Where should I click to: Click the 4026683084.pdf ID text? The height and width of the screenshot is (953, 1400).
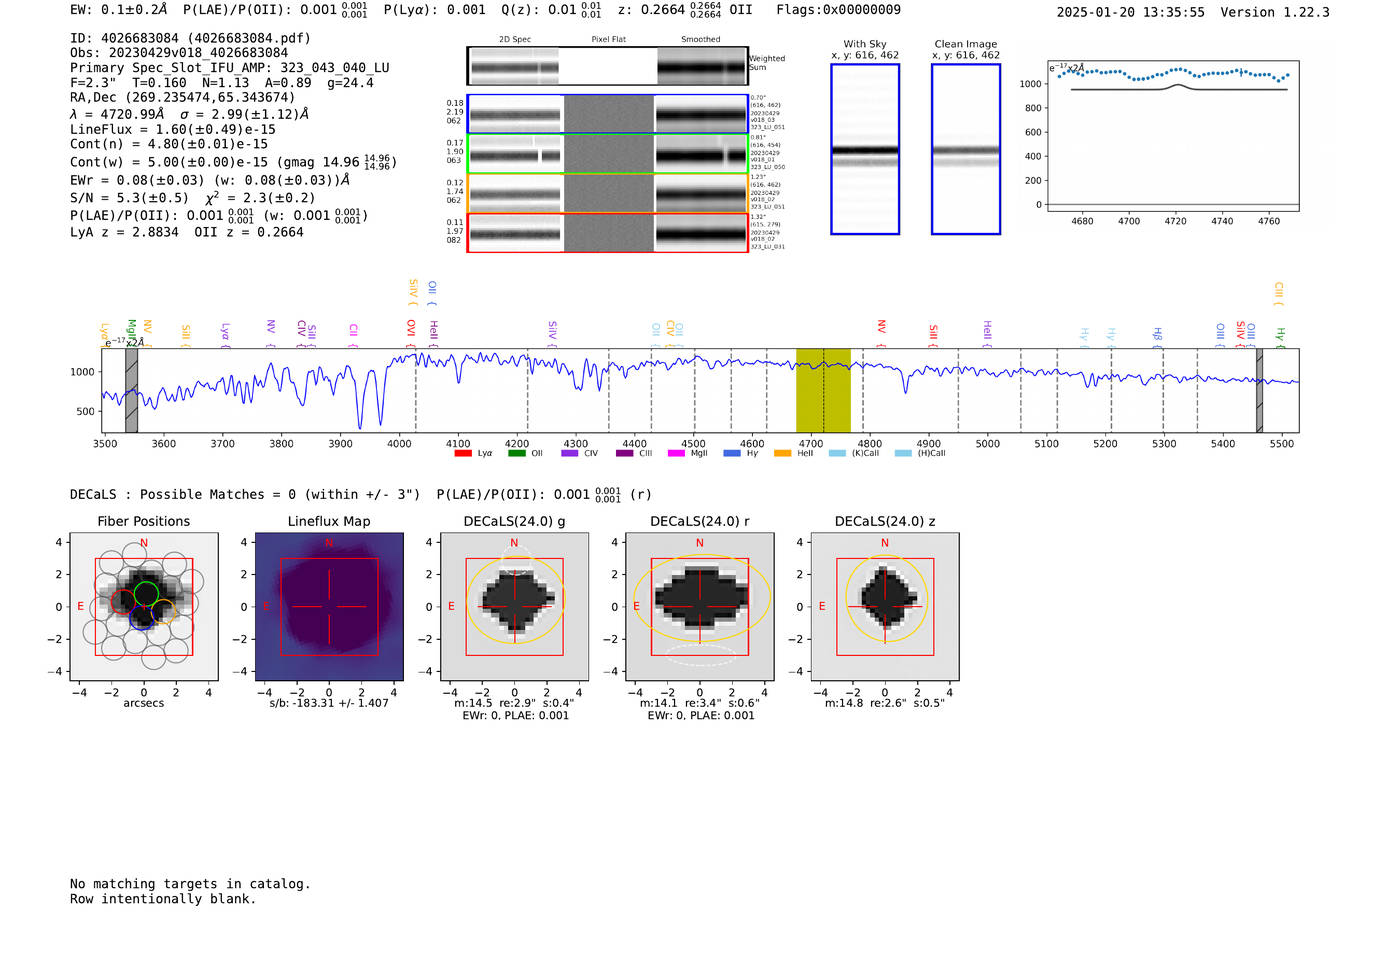click(249, 38)
